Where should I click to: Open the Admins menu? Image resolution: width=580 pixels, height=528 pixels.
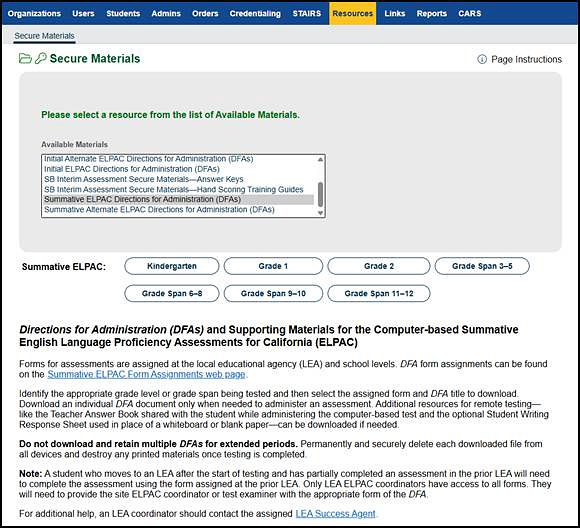point(166,13)
